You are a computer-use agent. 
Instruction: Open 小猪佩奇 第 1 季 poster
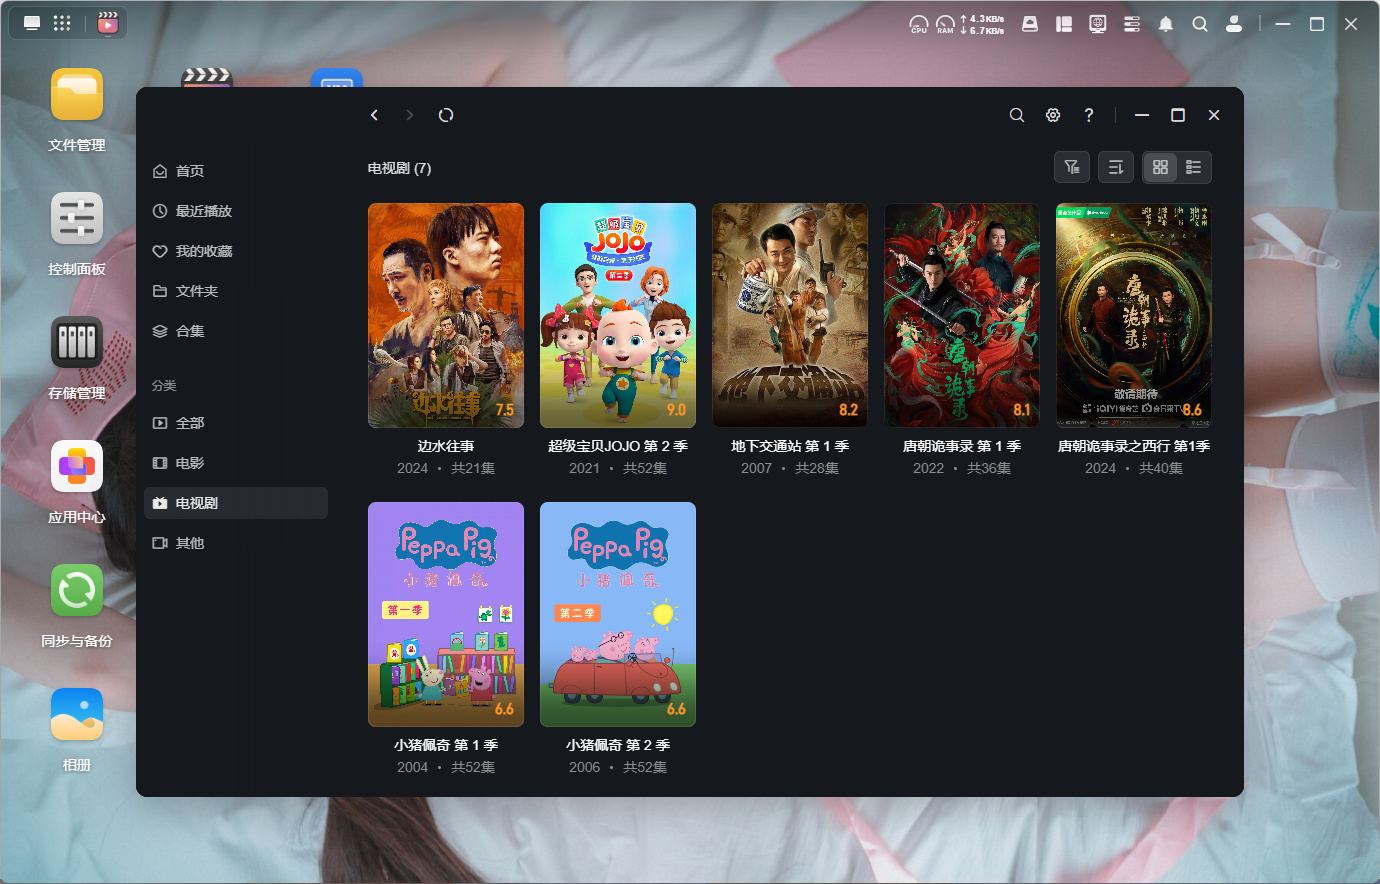pyautogui.click(x=446, y=614)
